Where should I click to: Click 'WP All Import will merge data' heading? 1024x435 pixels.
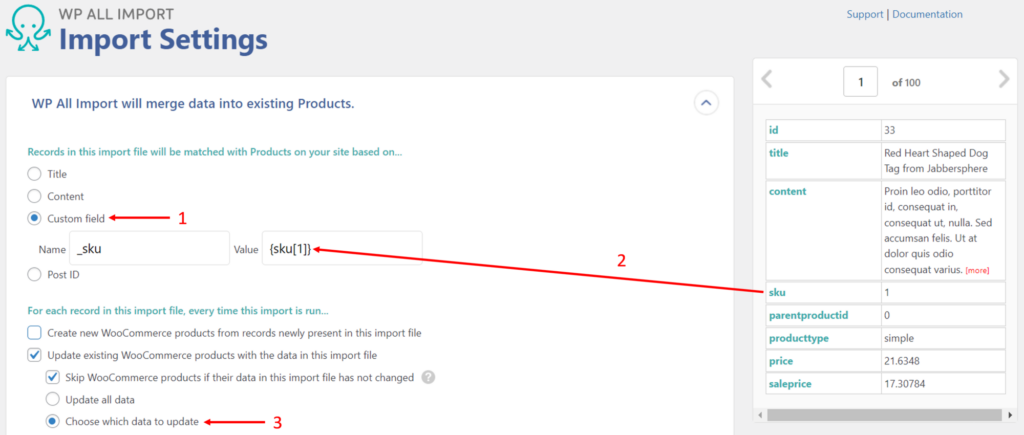point(193,104)
